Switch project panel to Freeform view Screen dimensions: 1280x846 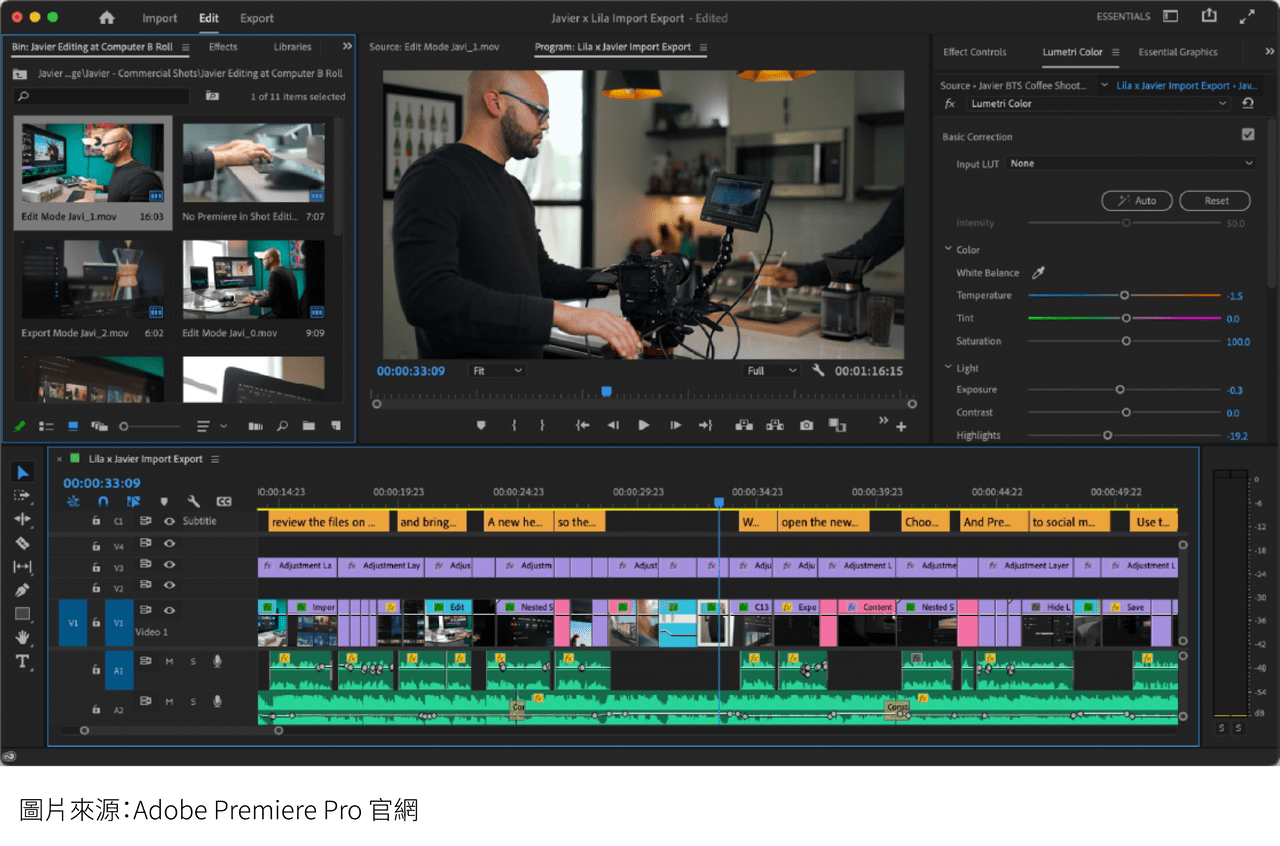pyautogui.click(x=99, y=426)
